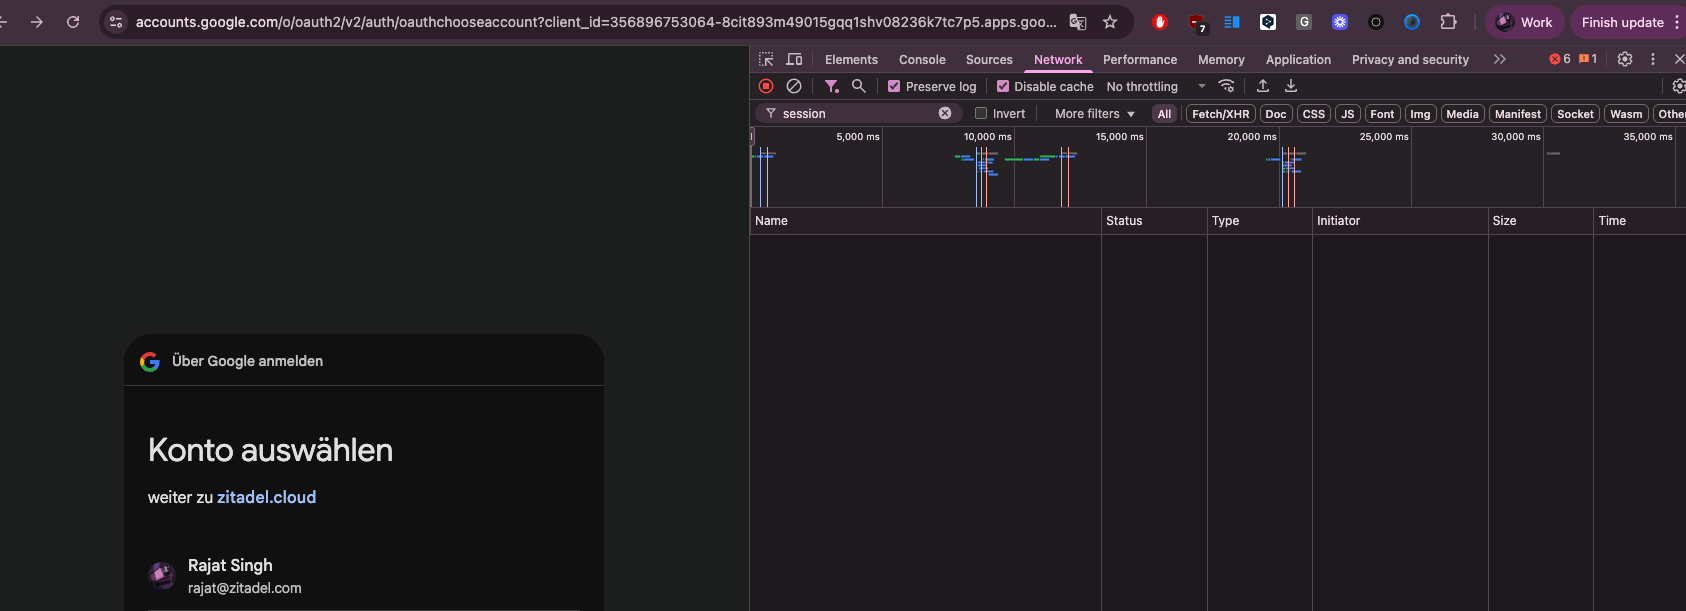Open the gray G extension
The image size is (1686, 611).
1304,22
